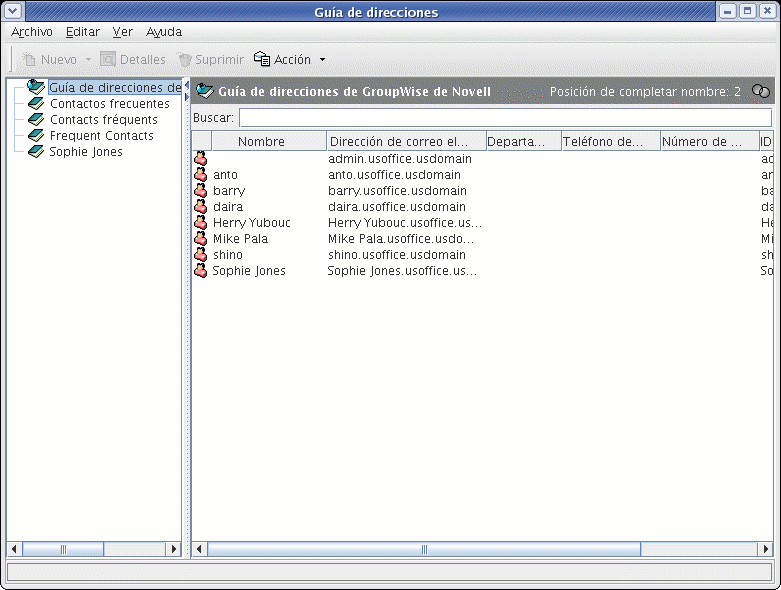
Task: Select Sophie Jones name in contact list
Action: point(249,271)
